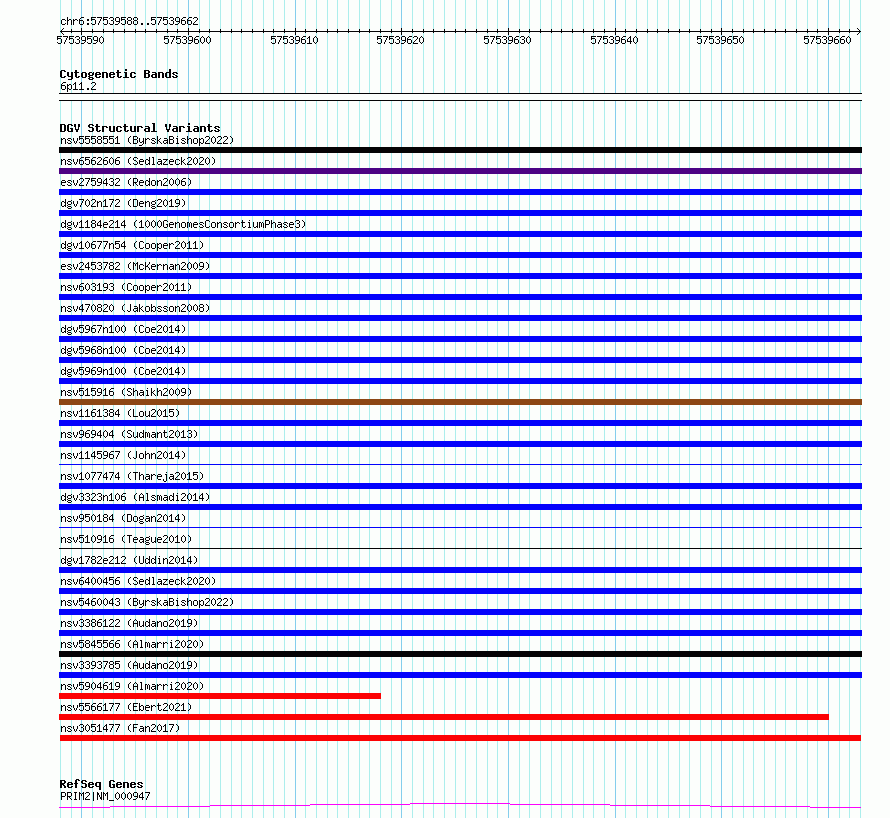
Task: Click ruler position 57539640
Action: coord(614,40)
